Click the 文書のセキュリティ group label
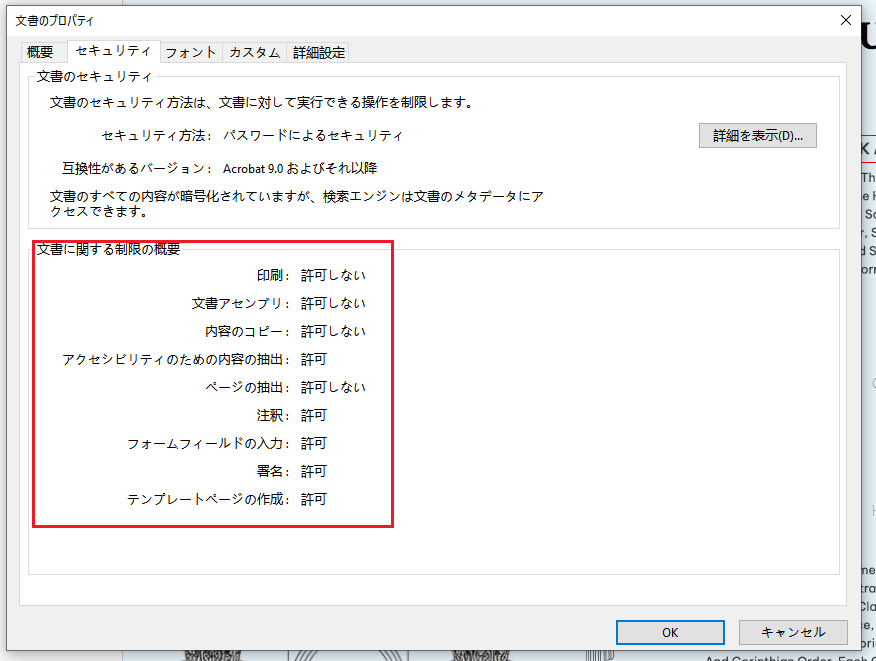This screenshot has height=661, width=876. (x=94, y=77)
